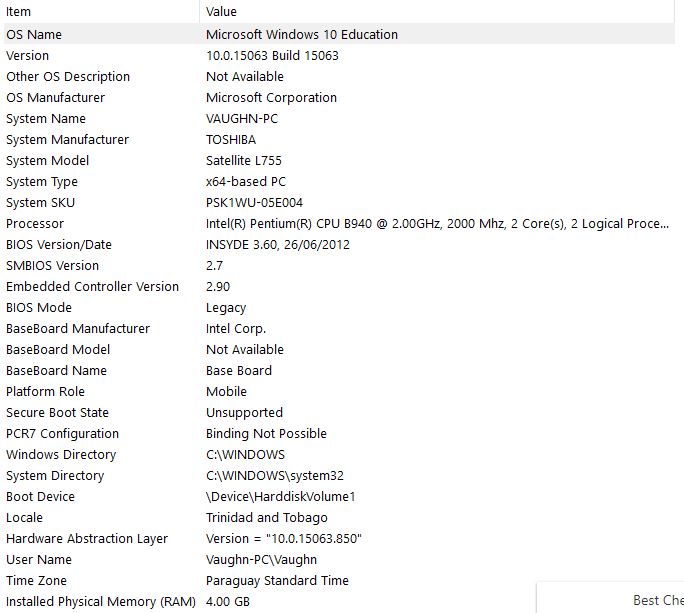Select the Time Zone row label

click(x=36, y=581)
